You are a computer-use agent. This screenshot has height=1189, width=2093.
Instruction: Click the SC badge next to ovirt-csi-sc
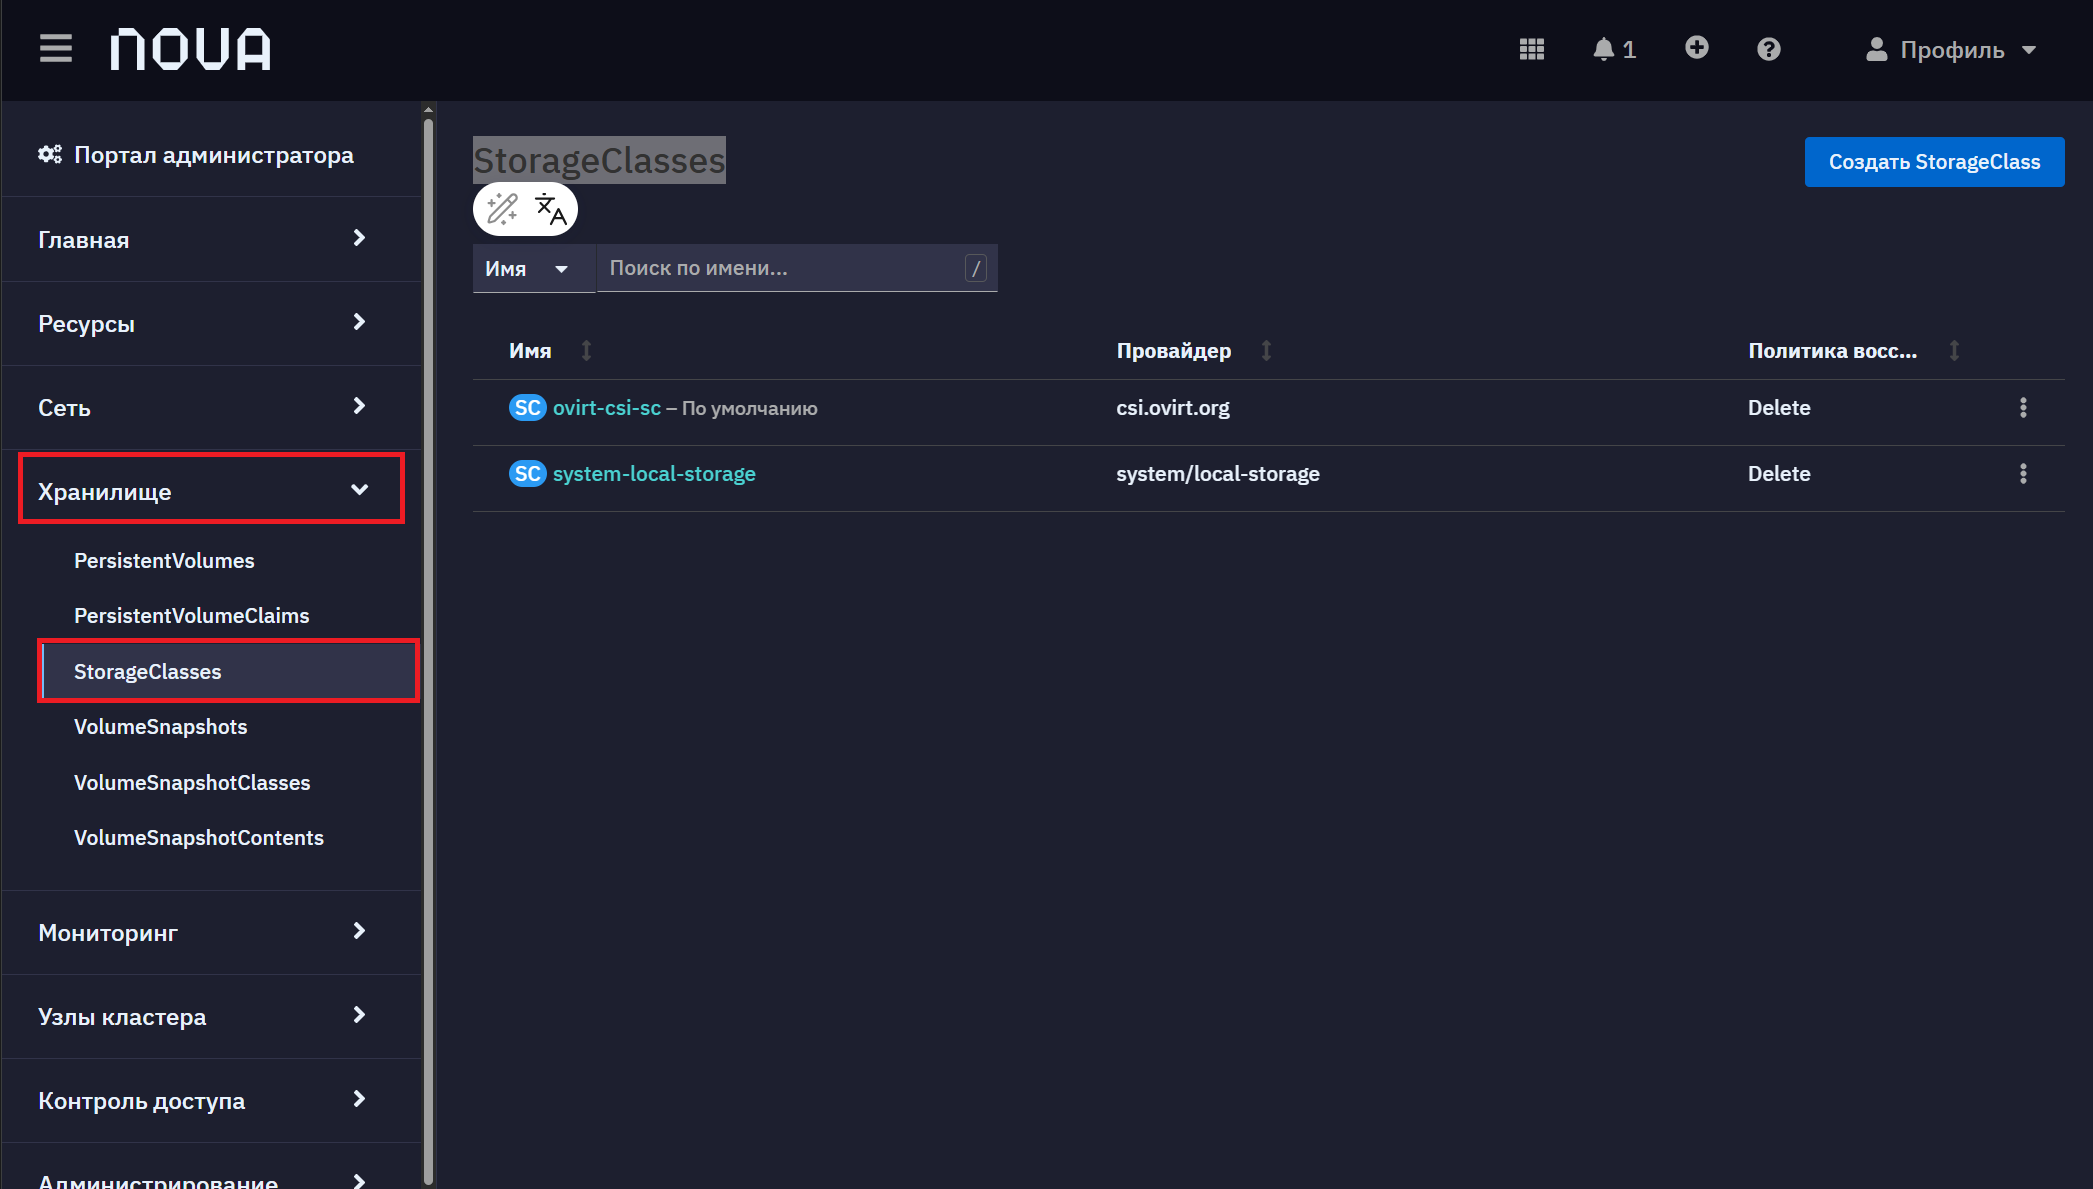pyautogui.click(x=527, y=408)
